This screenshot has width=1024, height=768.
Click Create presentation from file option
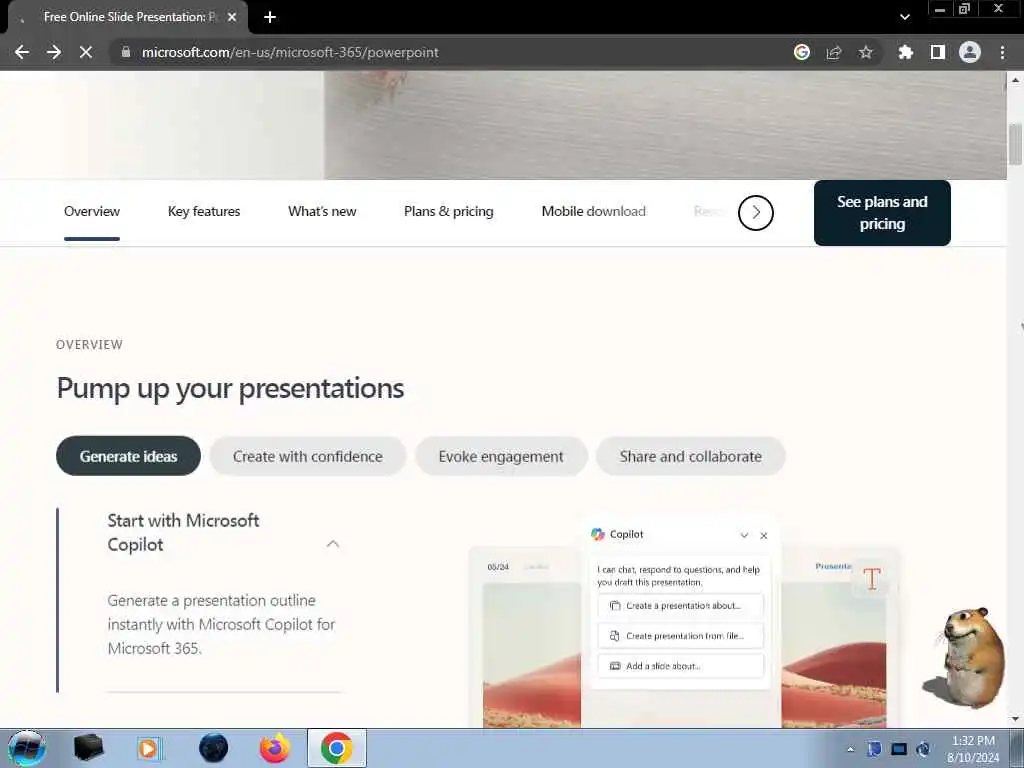tap(680, 635)
